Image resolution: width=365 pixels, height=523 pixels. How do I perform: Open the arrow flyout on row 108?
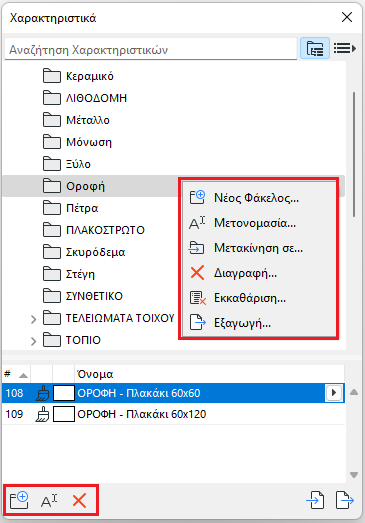coord(334,393)
